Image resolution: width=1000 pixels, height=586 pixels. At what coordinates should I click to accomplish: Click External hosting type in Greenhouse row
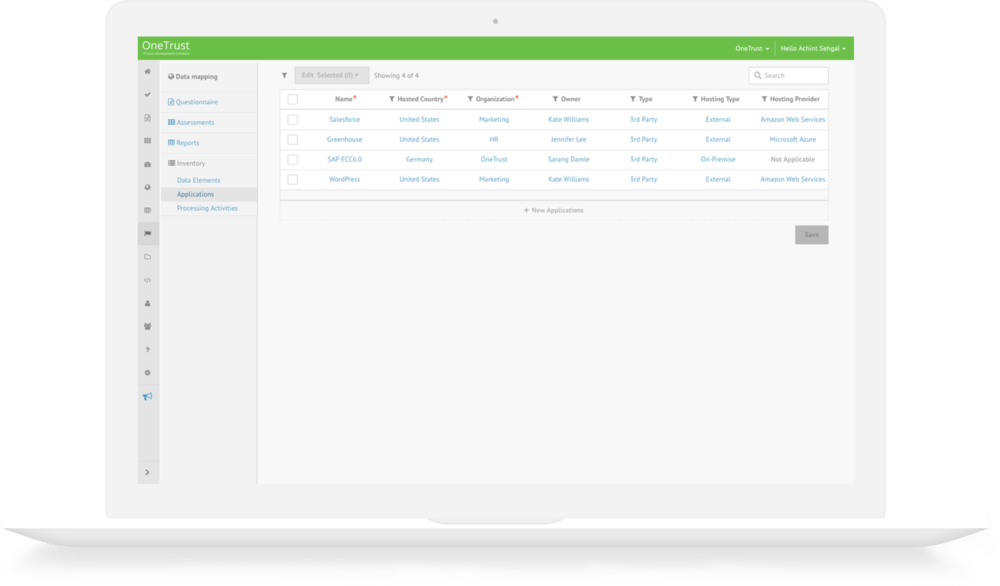(717, 139)
